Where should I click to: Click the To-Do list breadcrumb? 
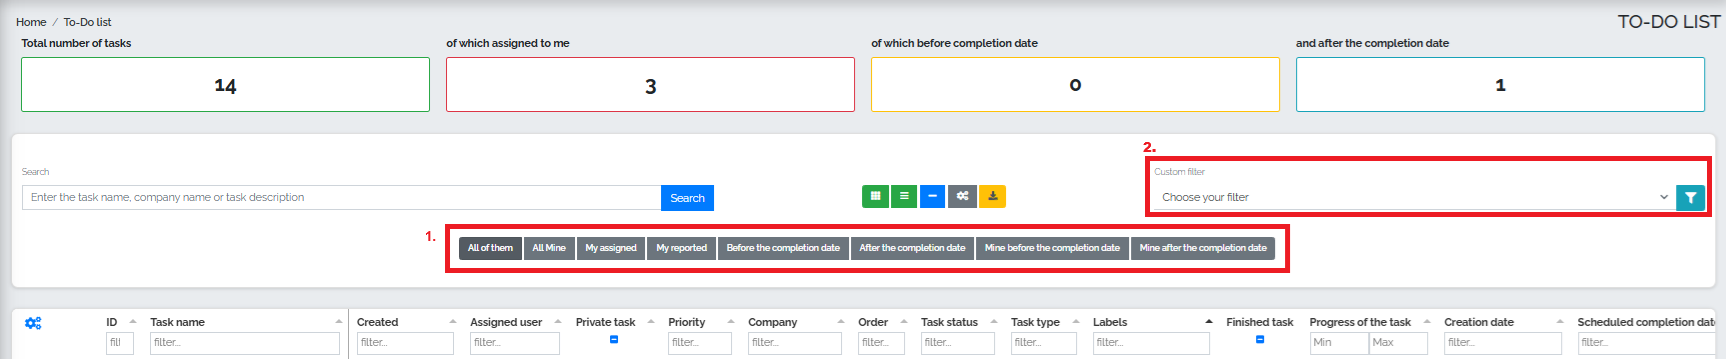[88, 22]
